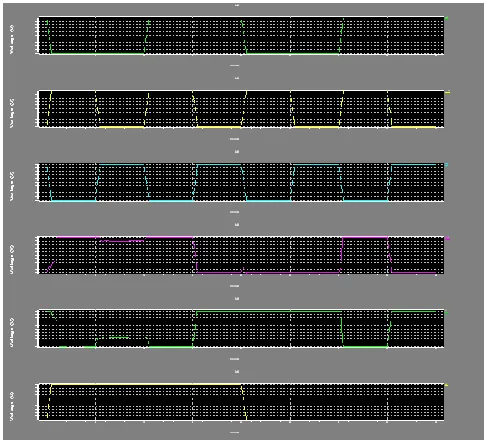Click the magenta legend marker of the fourth plot
The image size is (486, 440).
(447, 238)
